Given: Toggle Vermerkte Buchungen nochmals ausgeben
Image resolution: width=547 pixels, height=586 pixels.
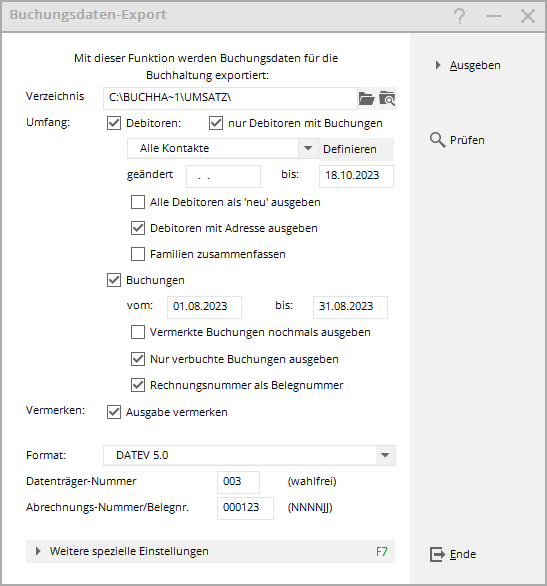Looking at the screenshot, I should pos(138,332).
